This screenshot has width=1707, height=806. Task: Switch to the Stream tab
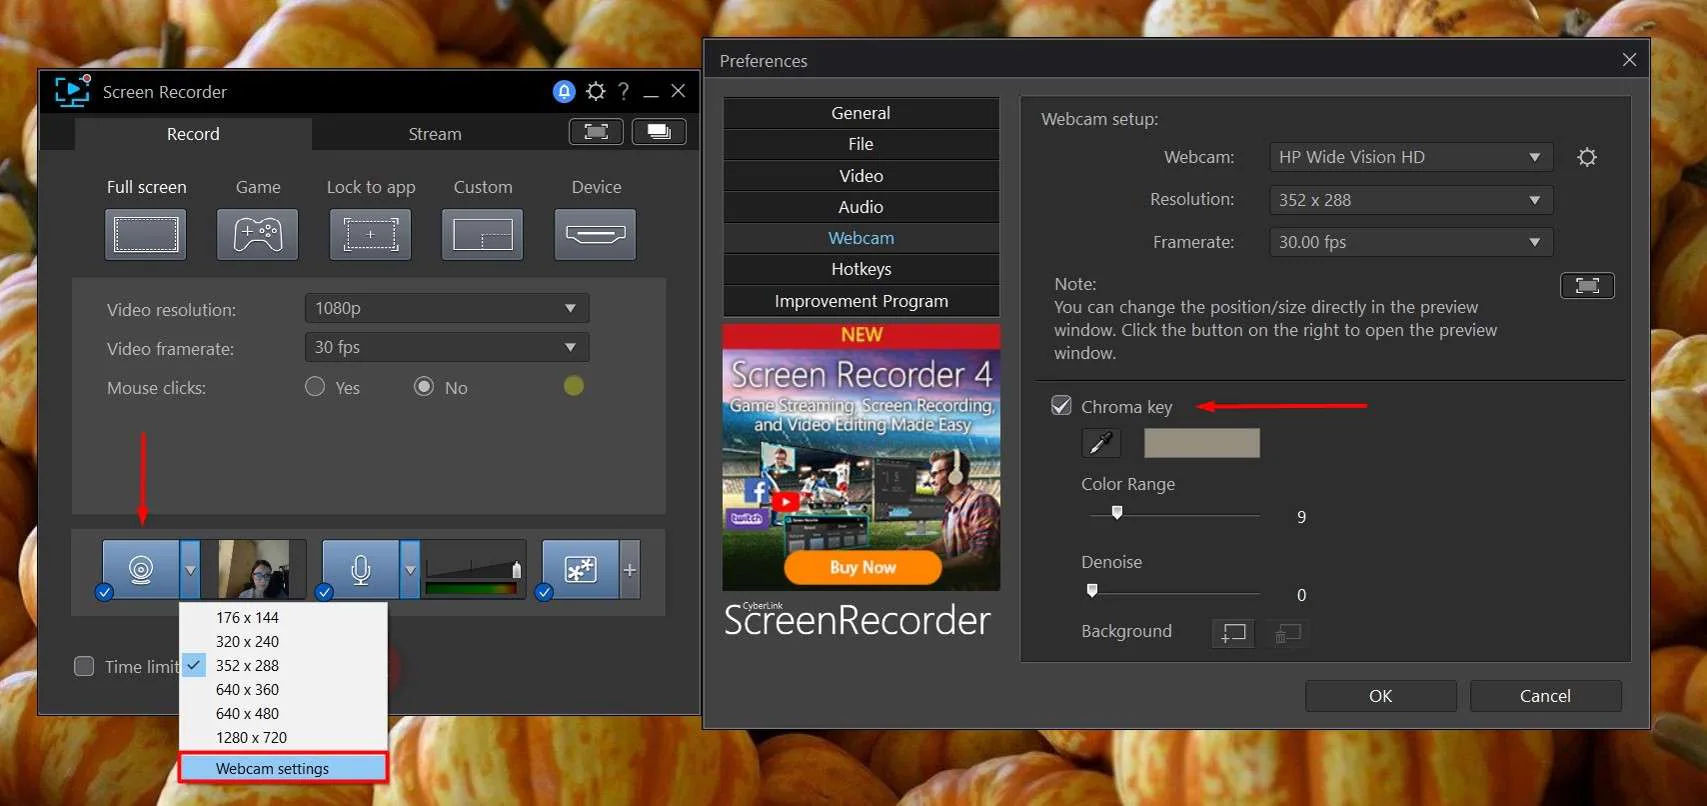pyautogui.click(x=435, y=134)
